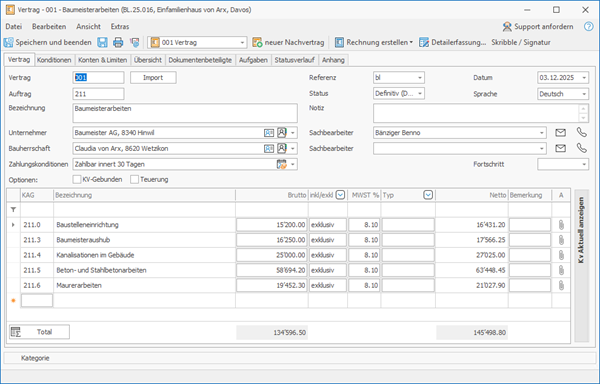Open Detailerfassung from toolbar
Screen dimensions: 600x384
click(x=452, y=42)
